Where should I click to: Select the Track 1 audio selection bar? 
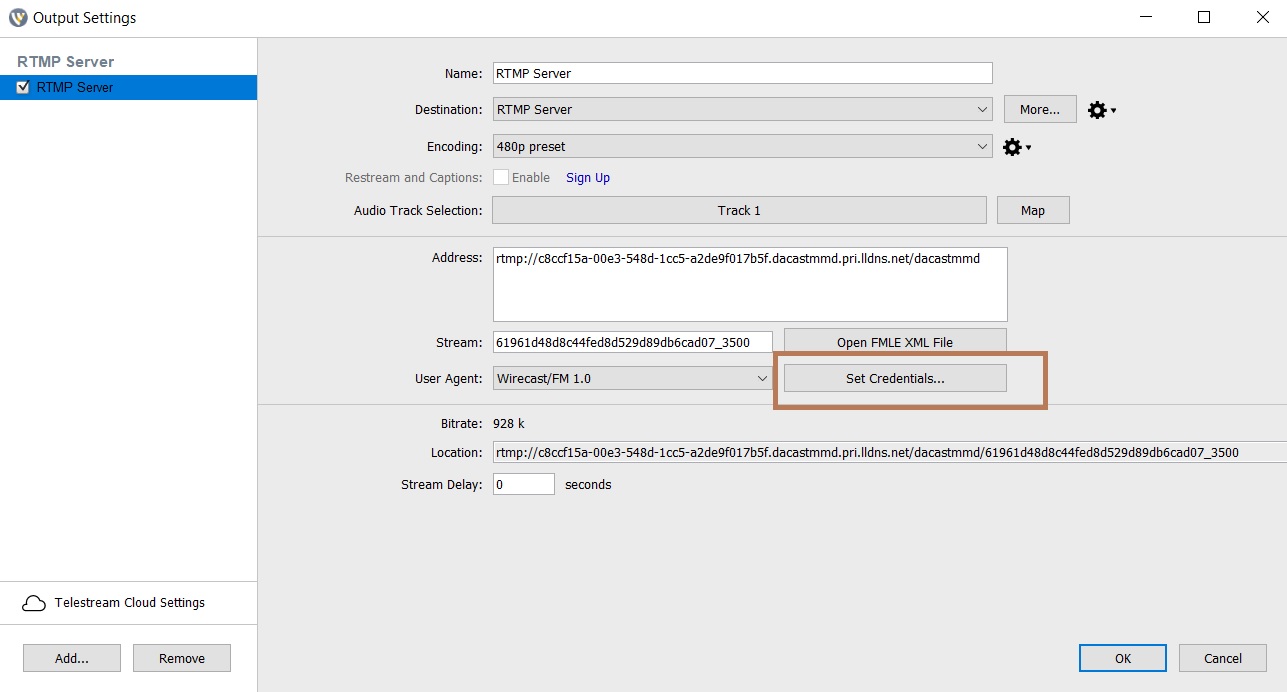(x=738, y=210)
